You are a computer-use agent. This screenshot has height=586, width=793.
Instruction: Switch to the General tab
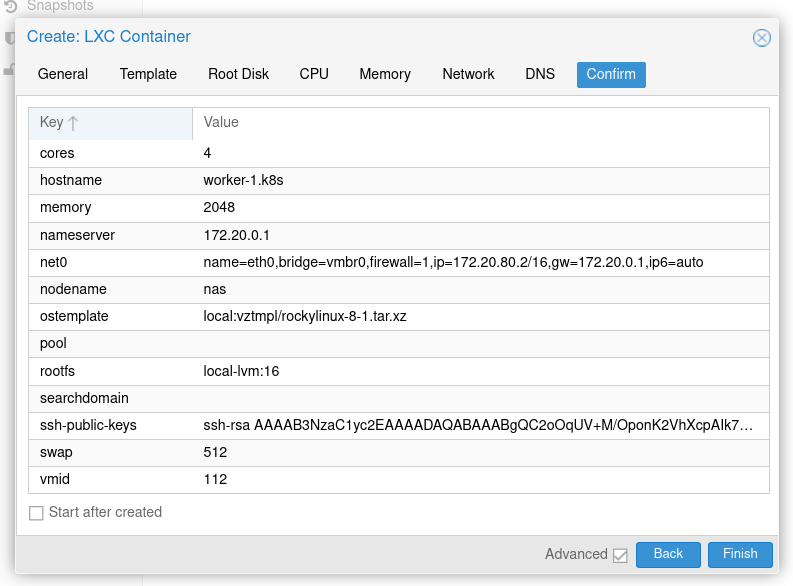tap(63, 74)
